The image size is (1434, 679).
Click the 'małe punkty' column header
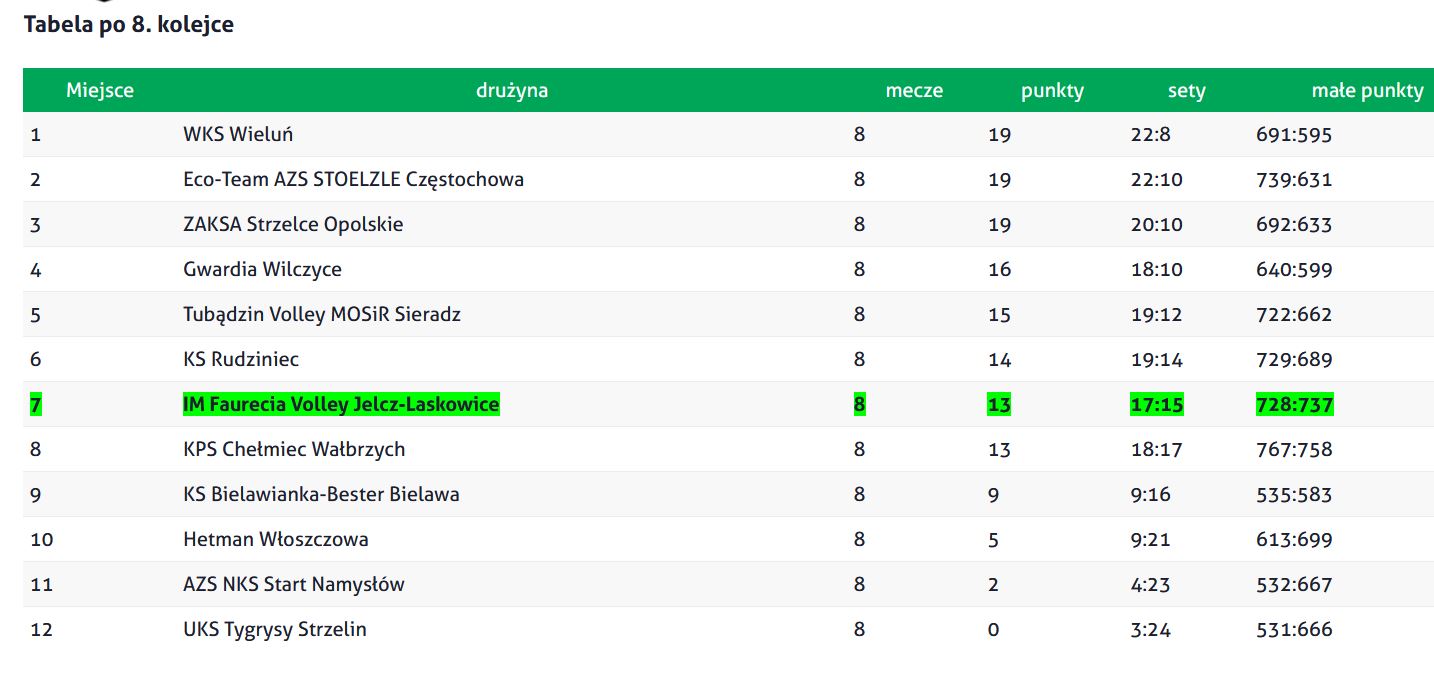[x=1367, y=91]
